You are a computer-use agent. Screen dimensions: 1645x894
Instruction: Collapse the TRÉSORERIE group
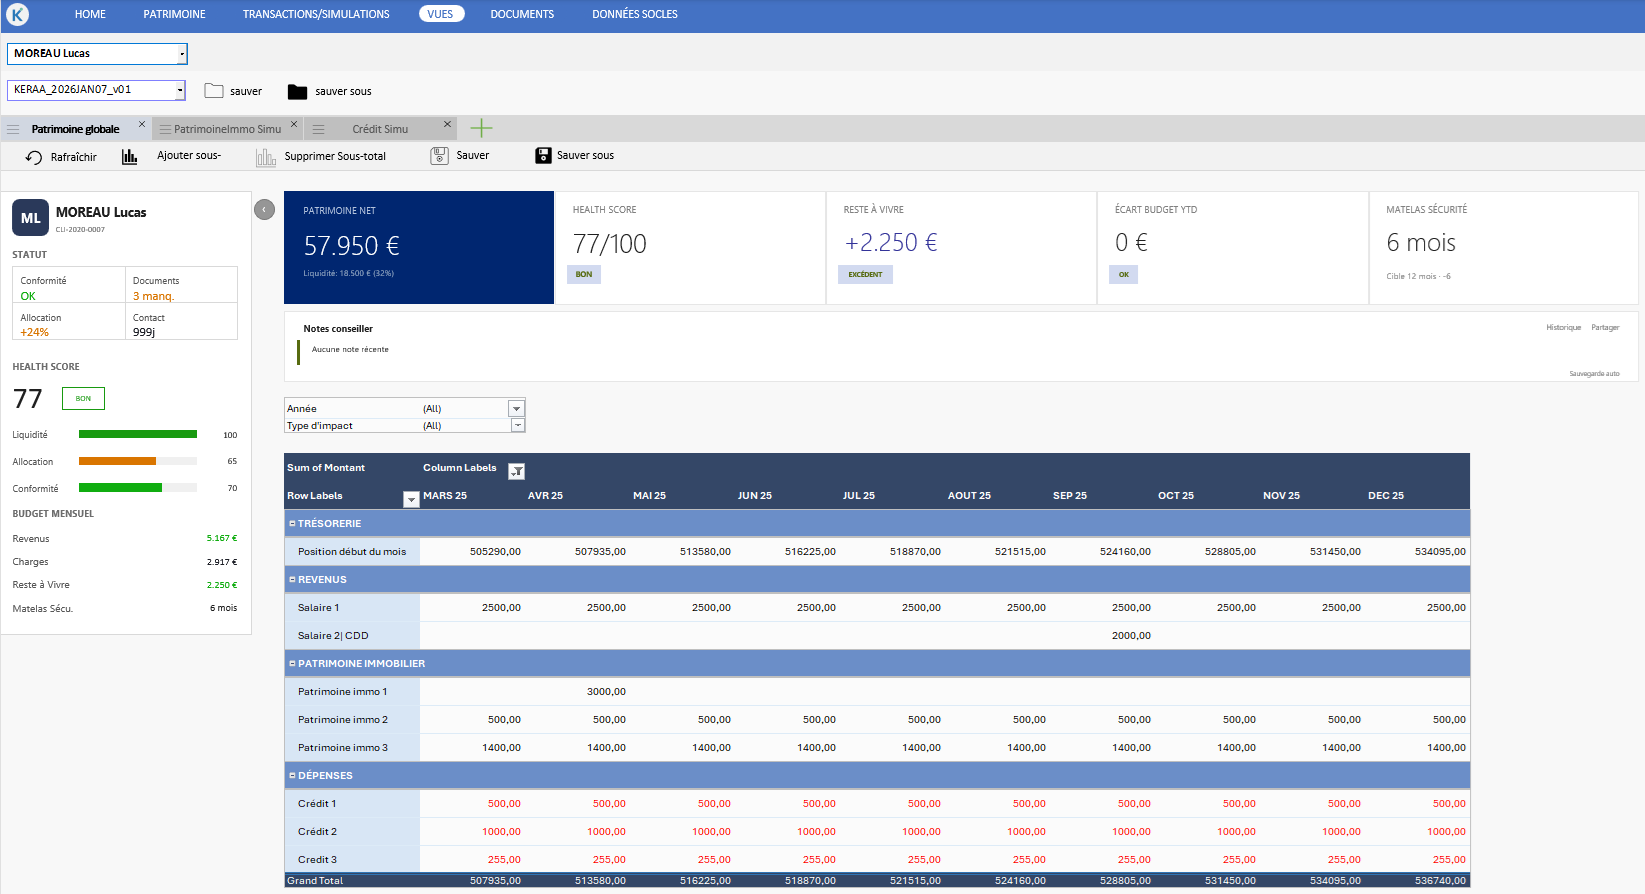coord(292,524)
